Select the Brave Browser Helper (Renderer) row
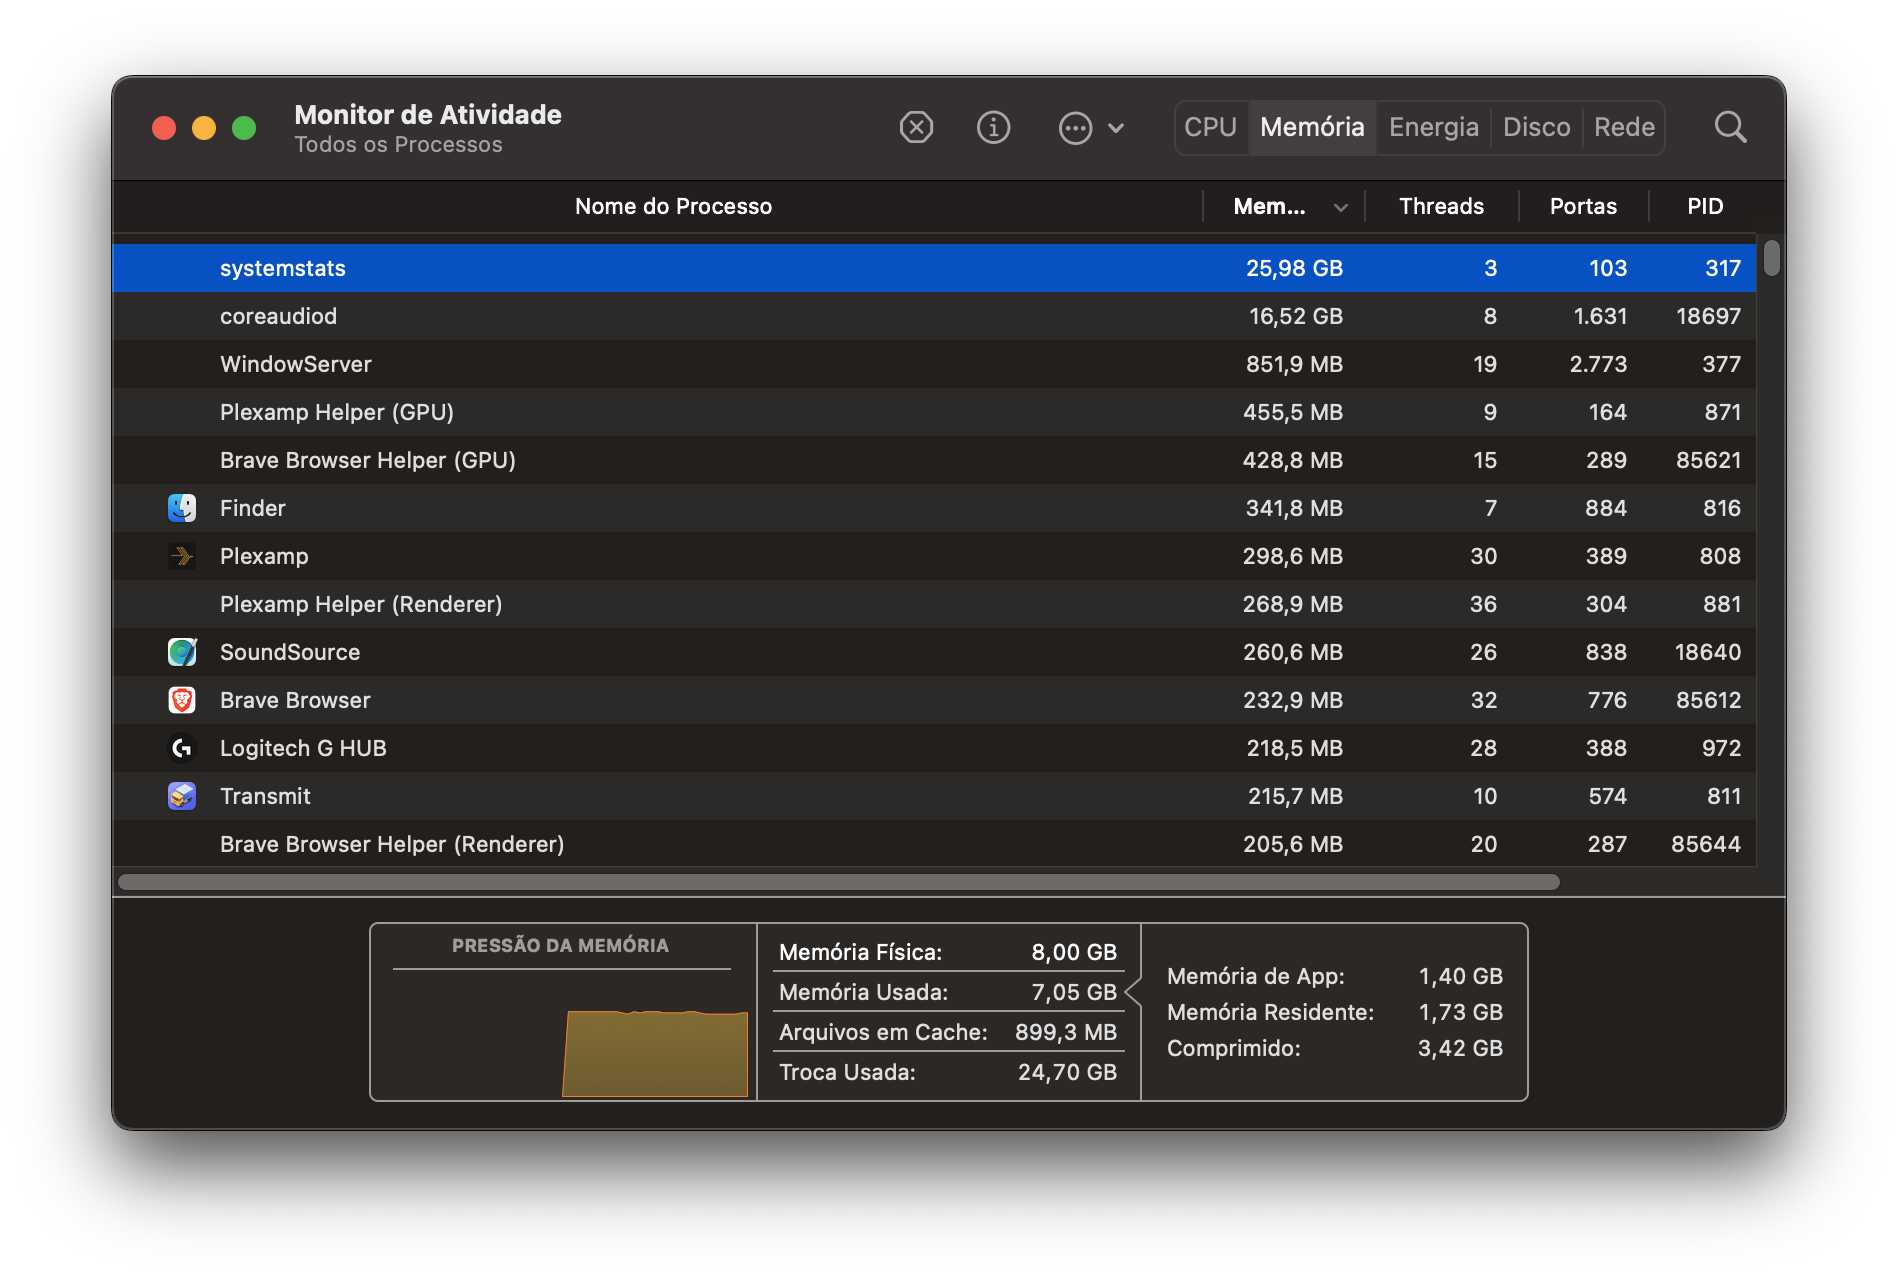This screenshot has width=1898, height=1278. (934, 844)
